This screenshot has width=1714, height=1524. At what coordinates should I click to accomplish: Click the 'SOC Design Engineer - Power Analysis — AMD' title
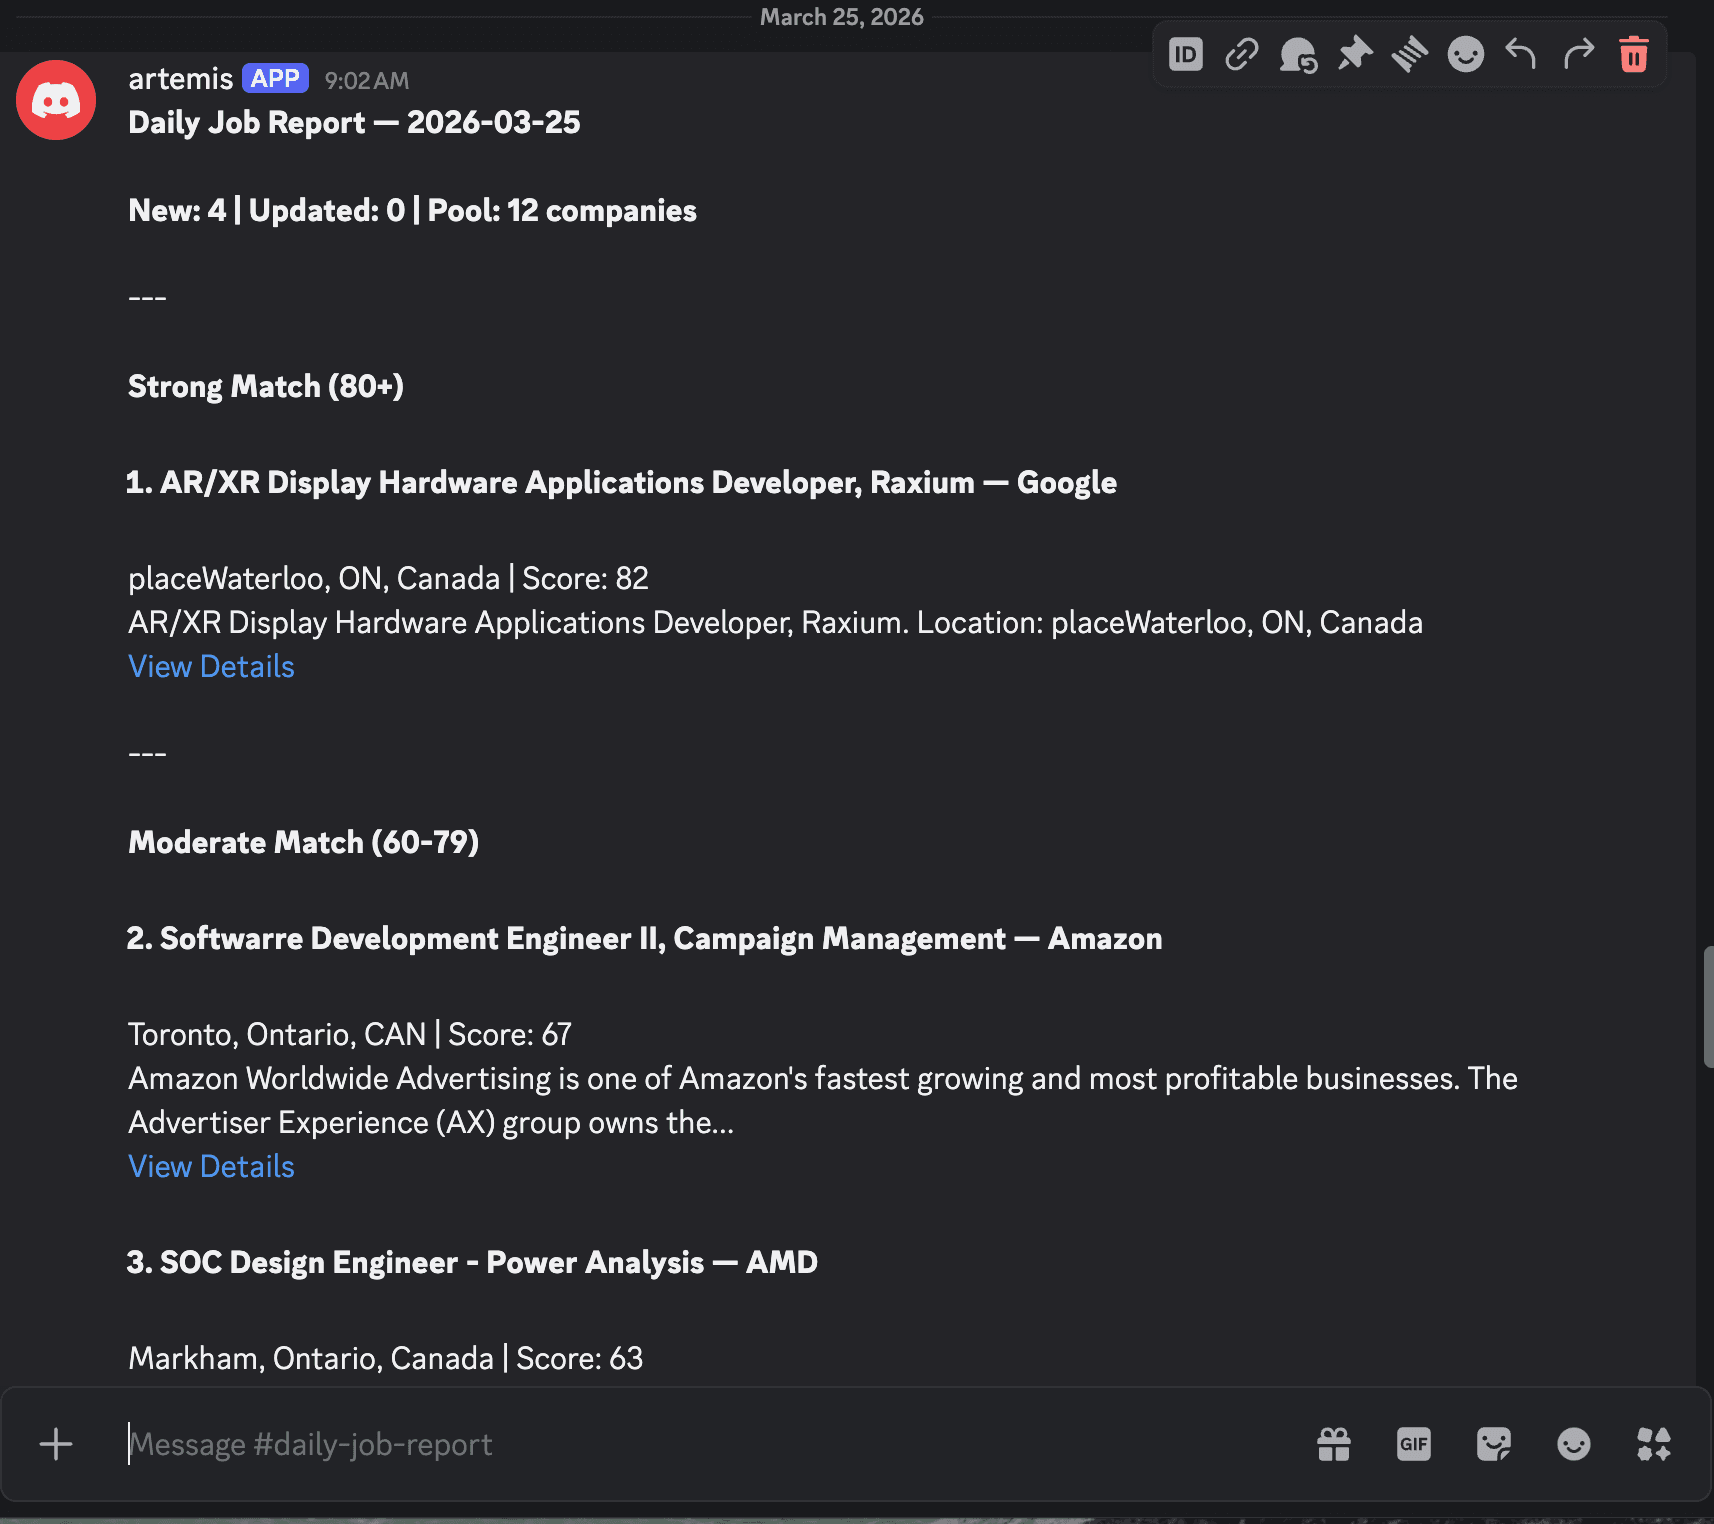472,1262
